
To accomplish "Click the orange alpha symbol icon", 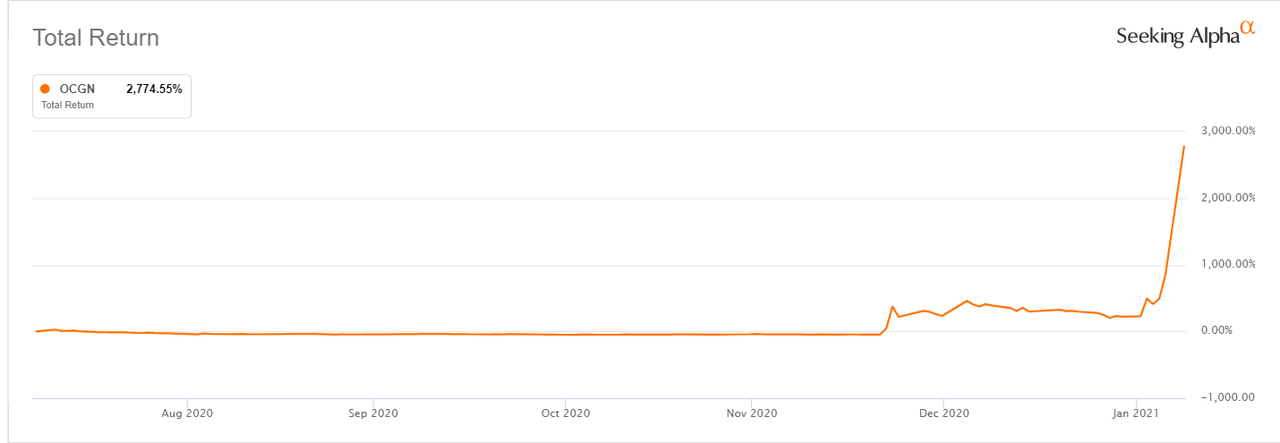I will [x=1246, y=29].
